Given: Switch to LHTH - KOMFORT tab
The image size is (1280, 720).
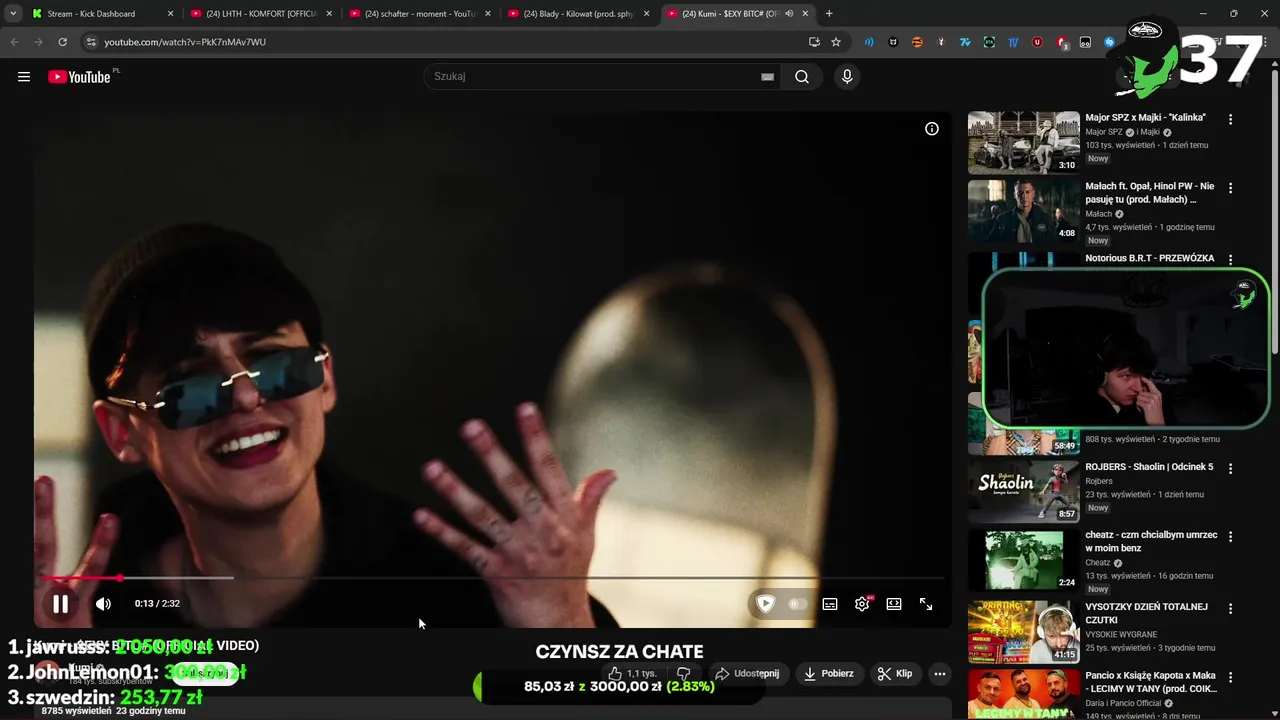Looking at the screenshot, I should pos(260,14).
